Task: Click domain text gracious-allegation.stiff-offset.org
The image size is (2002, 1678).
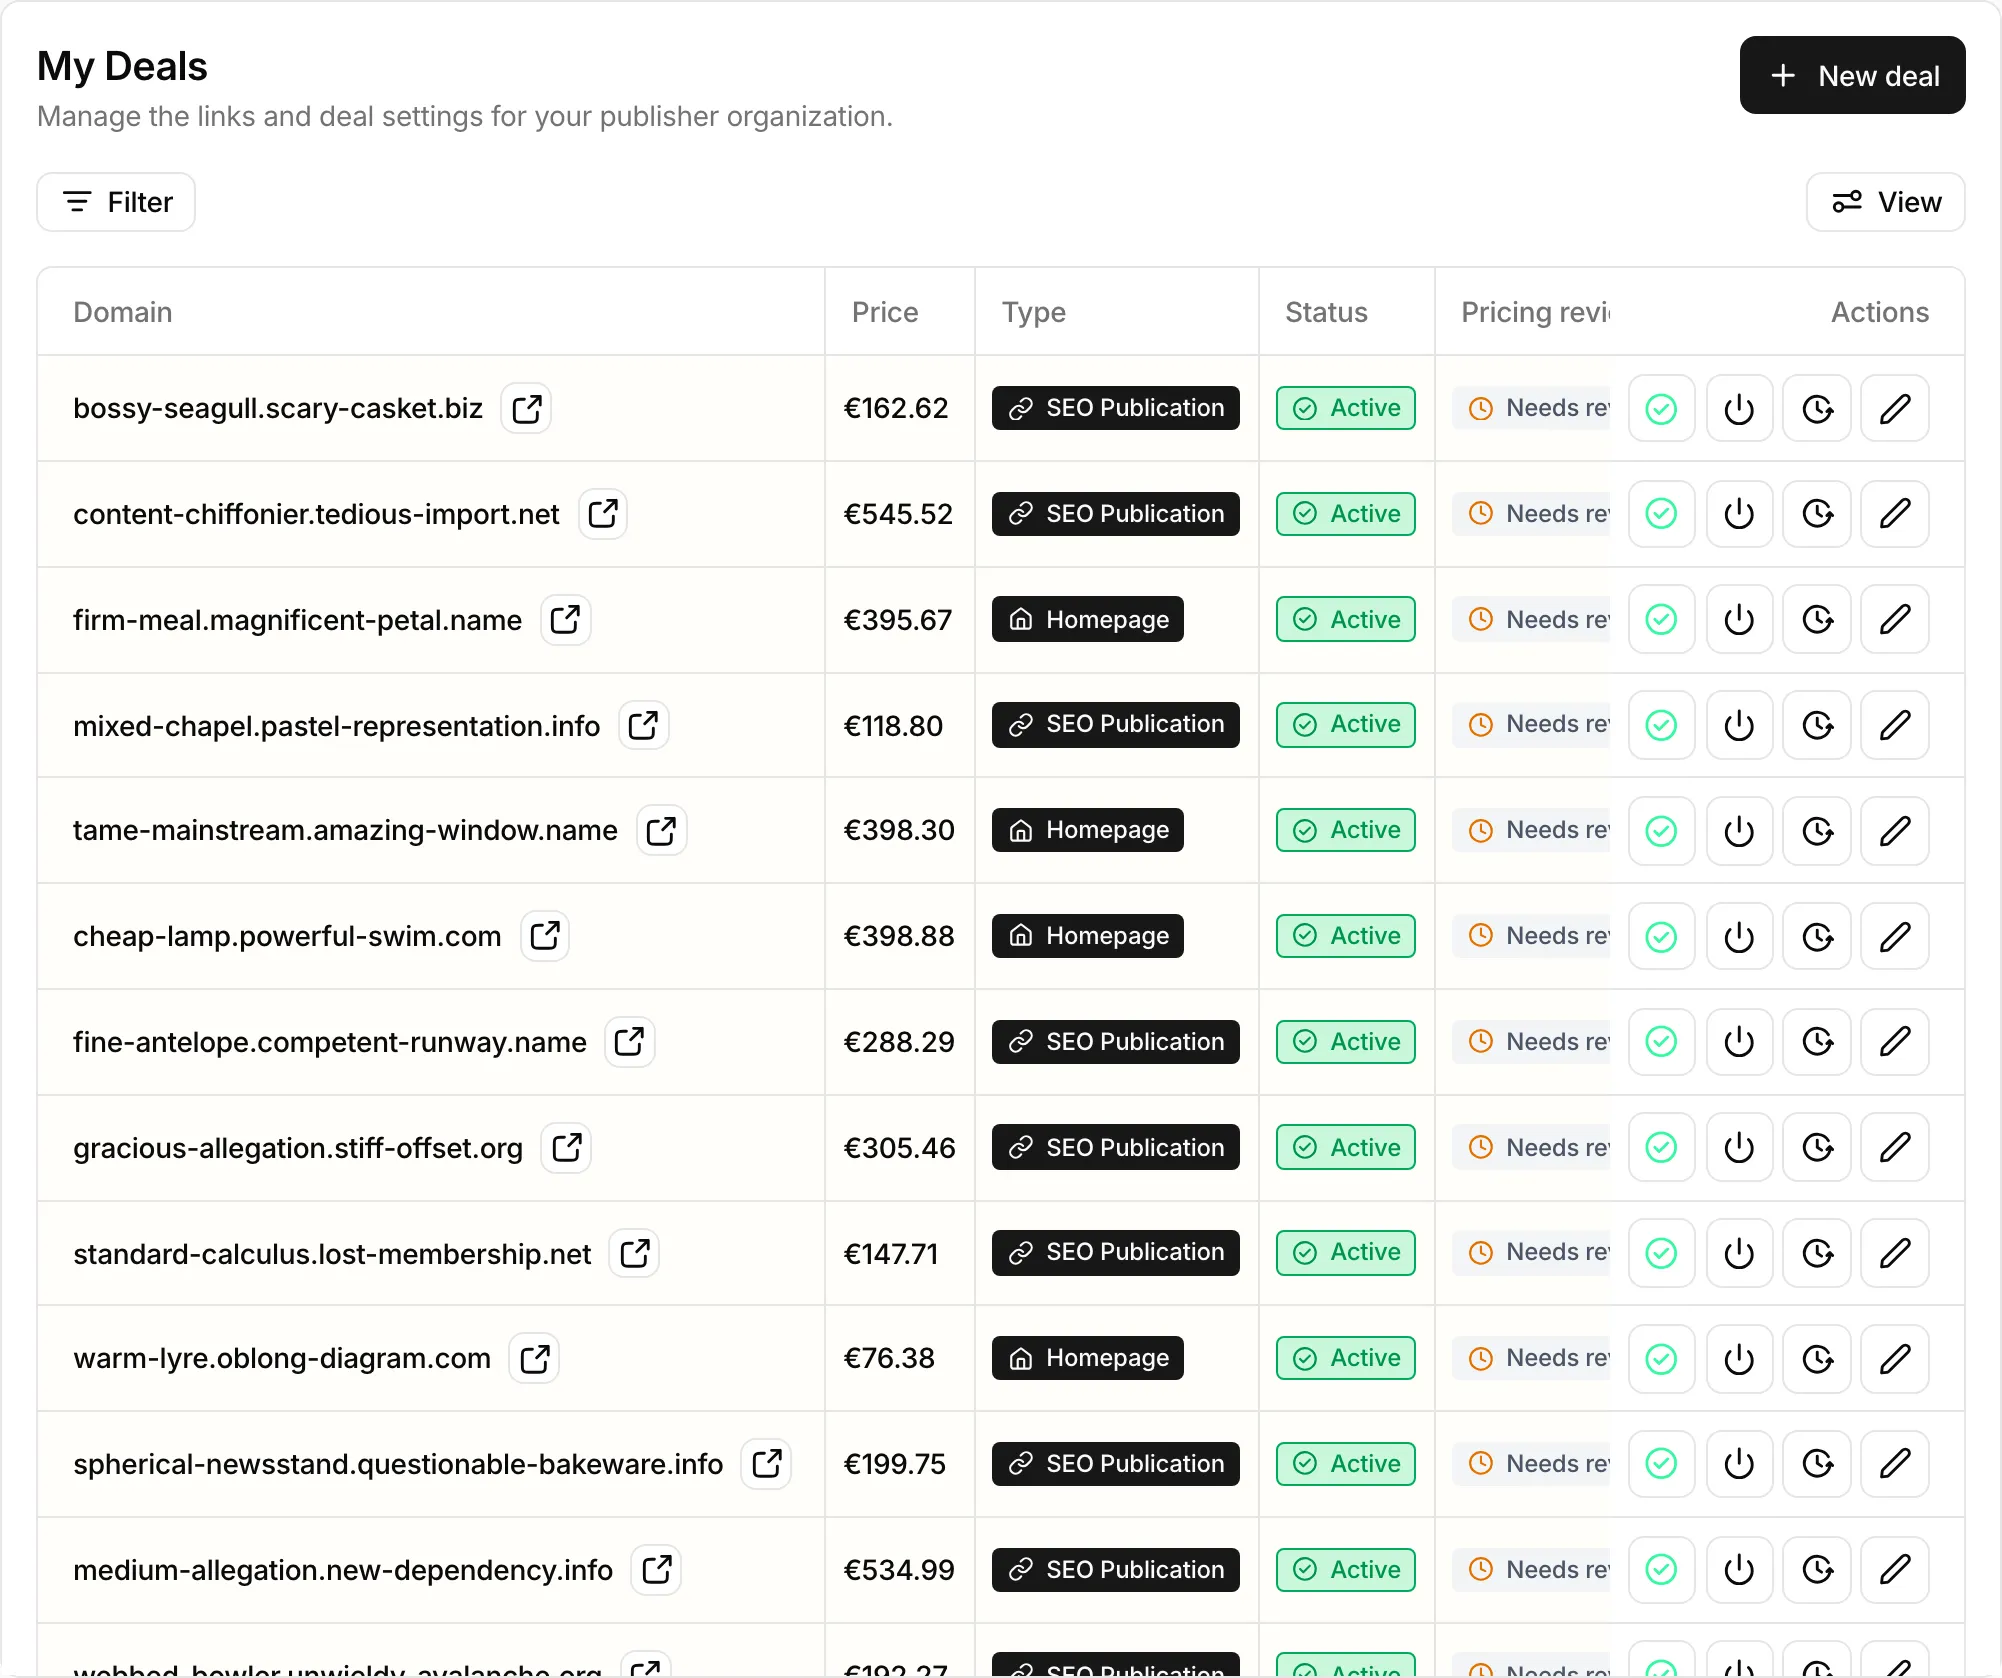Action: click(x=298, y=1148)
